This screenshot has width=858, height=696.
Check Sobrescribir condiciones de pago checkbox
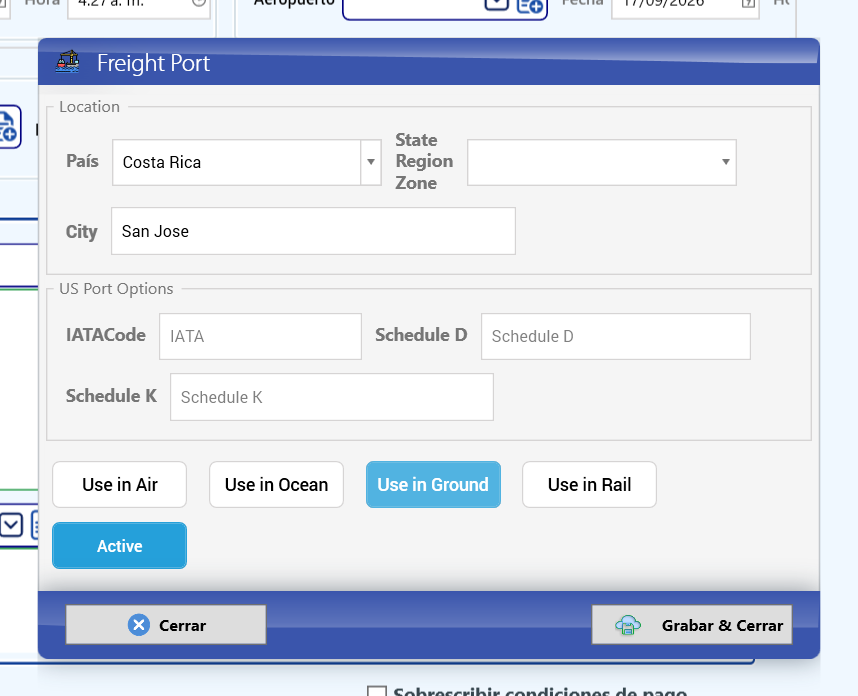click(x=376, y=691)
